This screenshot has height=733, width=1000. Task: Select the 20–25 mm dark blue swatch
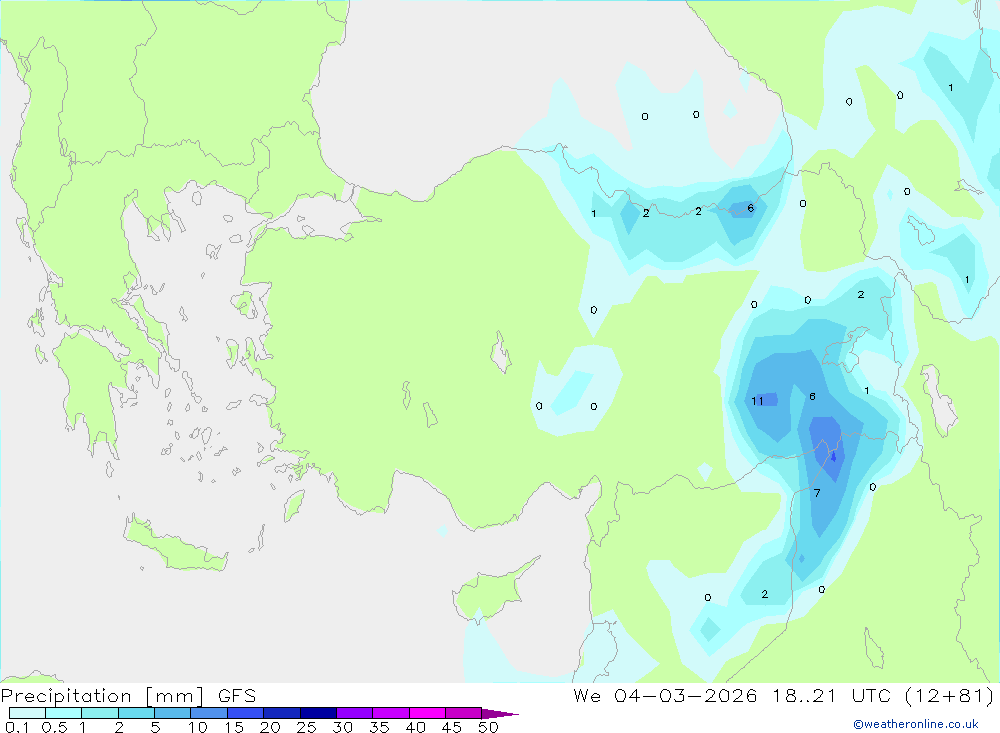[281, 713]
